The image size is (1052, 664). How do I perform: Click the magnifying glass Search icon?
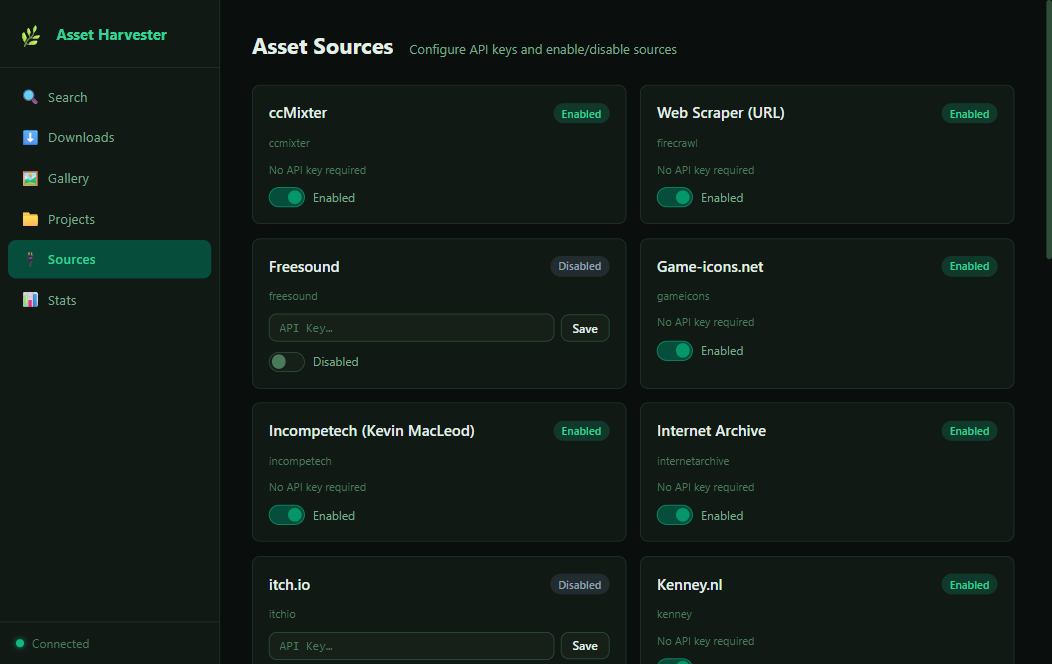point(30,97)
